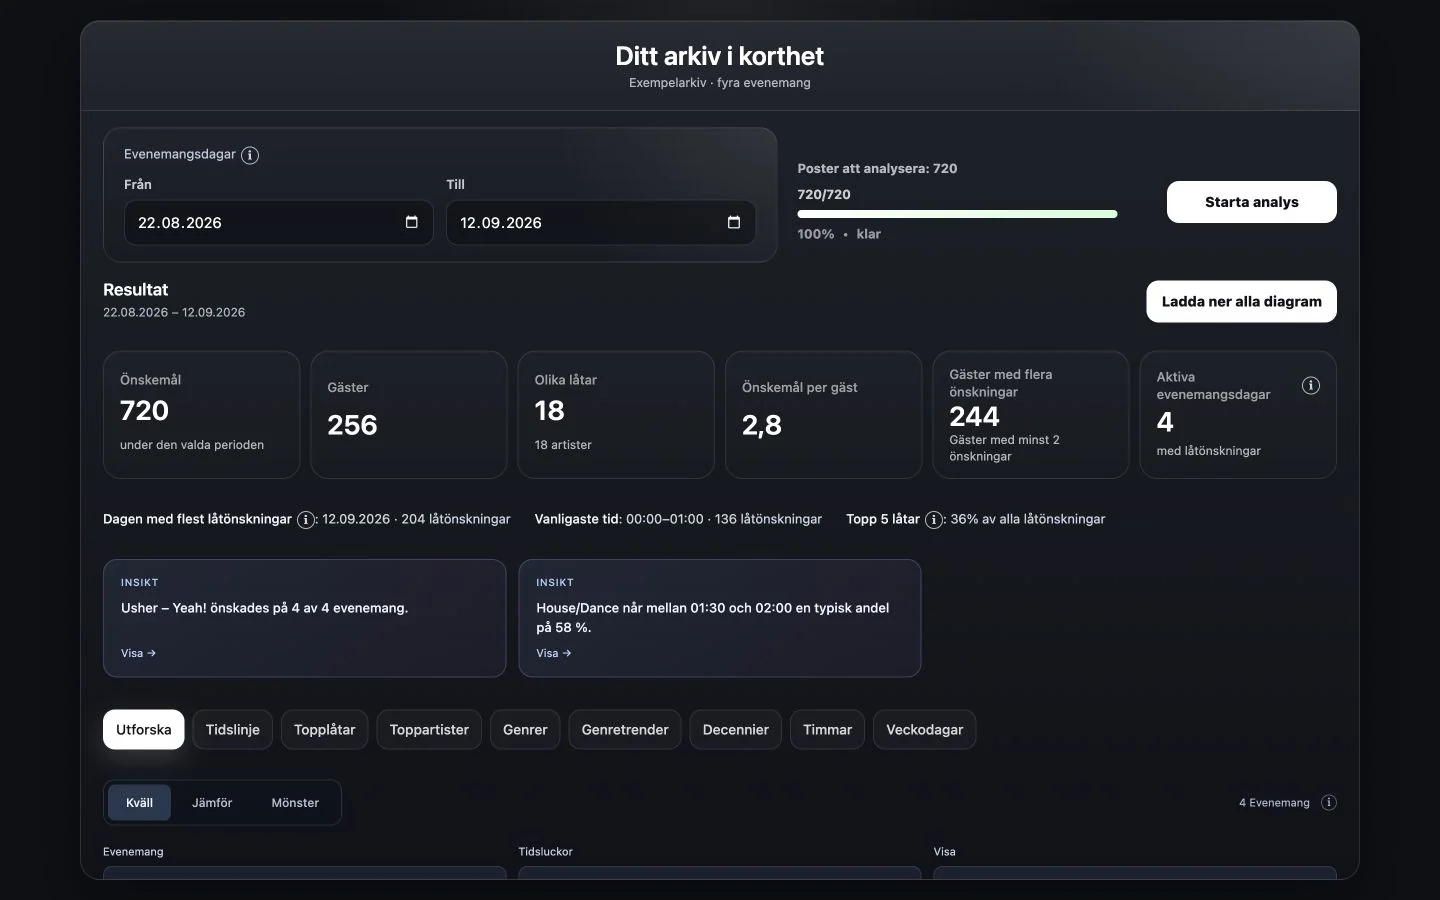This screenshot has height=900, width=1440.
Task: Open the Topplåtar tab
Action: (x=325, y=730)
